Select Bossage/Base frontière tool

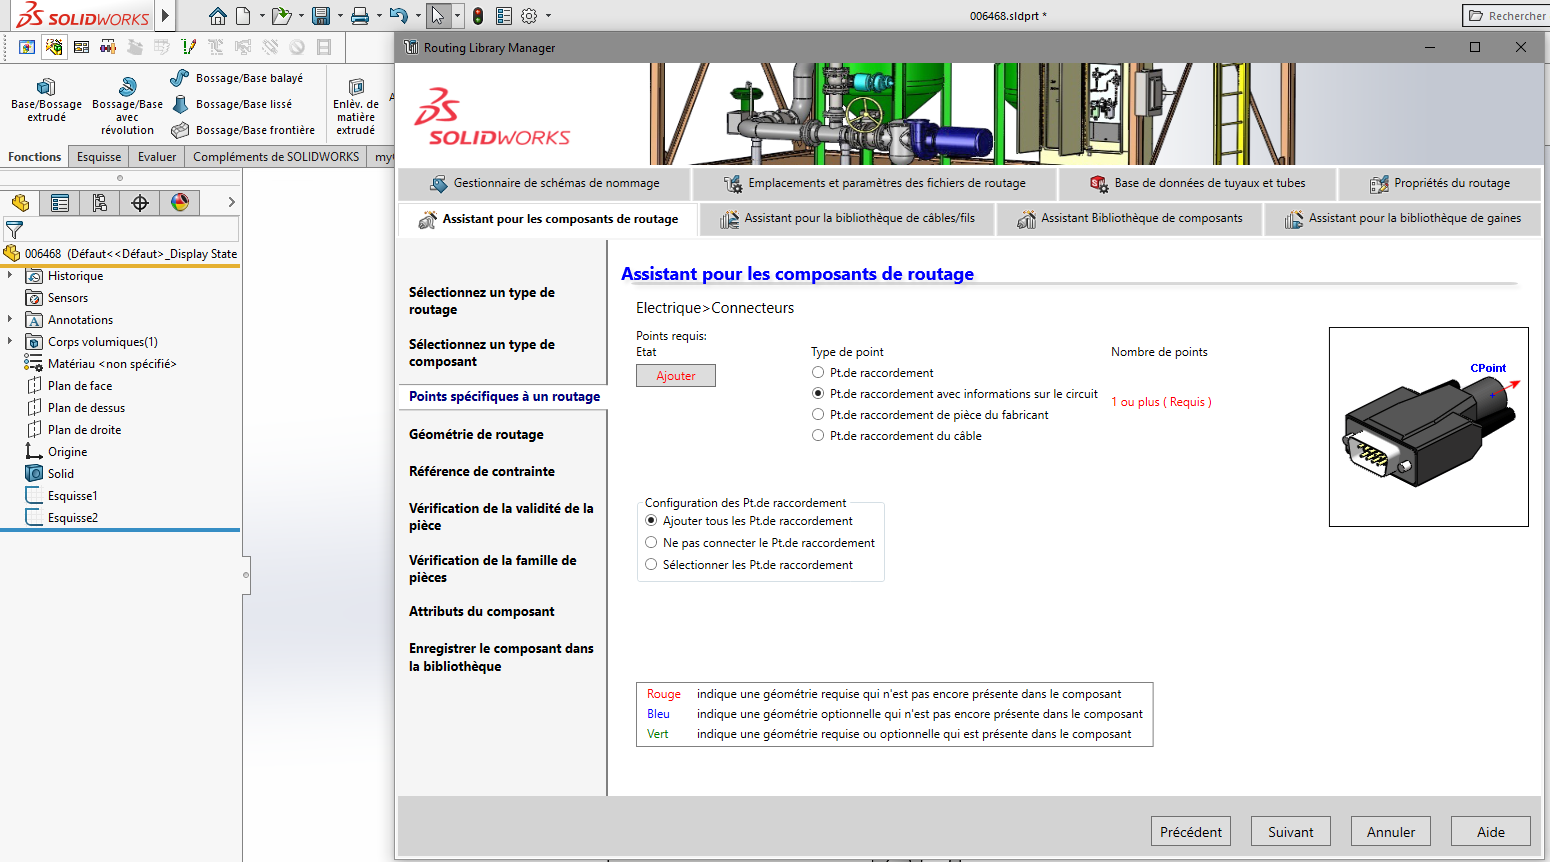(243, 130)
